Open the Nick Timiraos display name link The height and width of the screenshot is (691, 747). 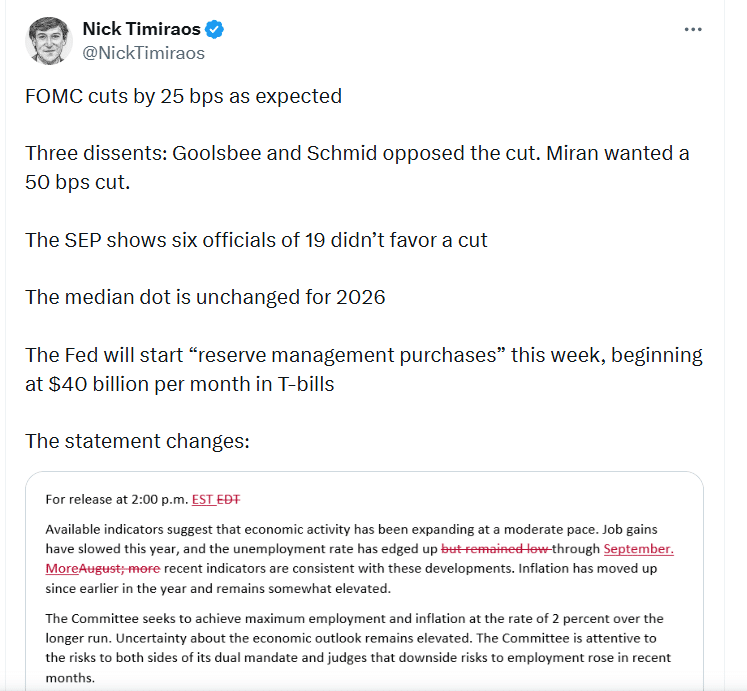tap(141, 30)
